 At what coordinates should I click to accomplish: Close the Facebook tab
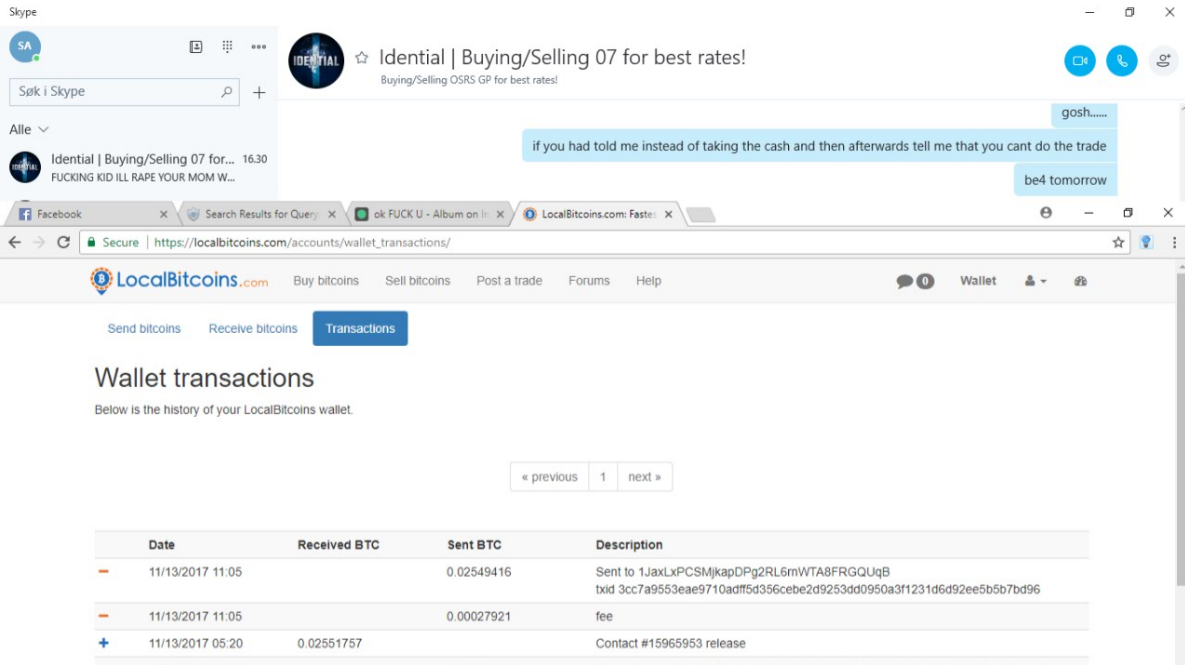point(163,215)
